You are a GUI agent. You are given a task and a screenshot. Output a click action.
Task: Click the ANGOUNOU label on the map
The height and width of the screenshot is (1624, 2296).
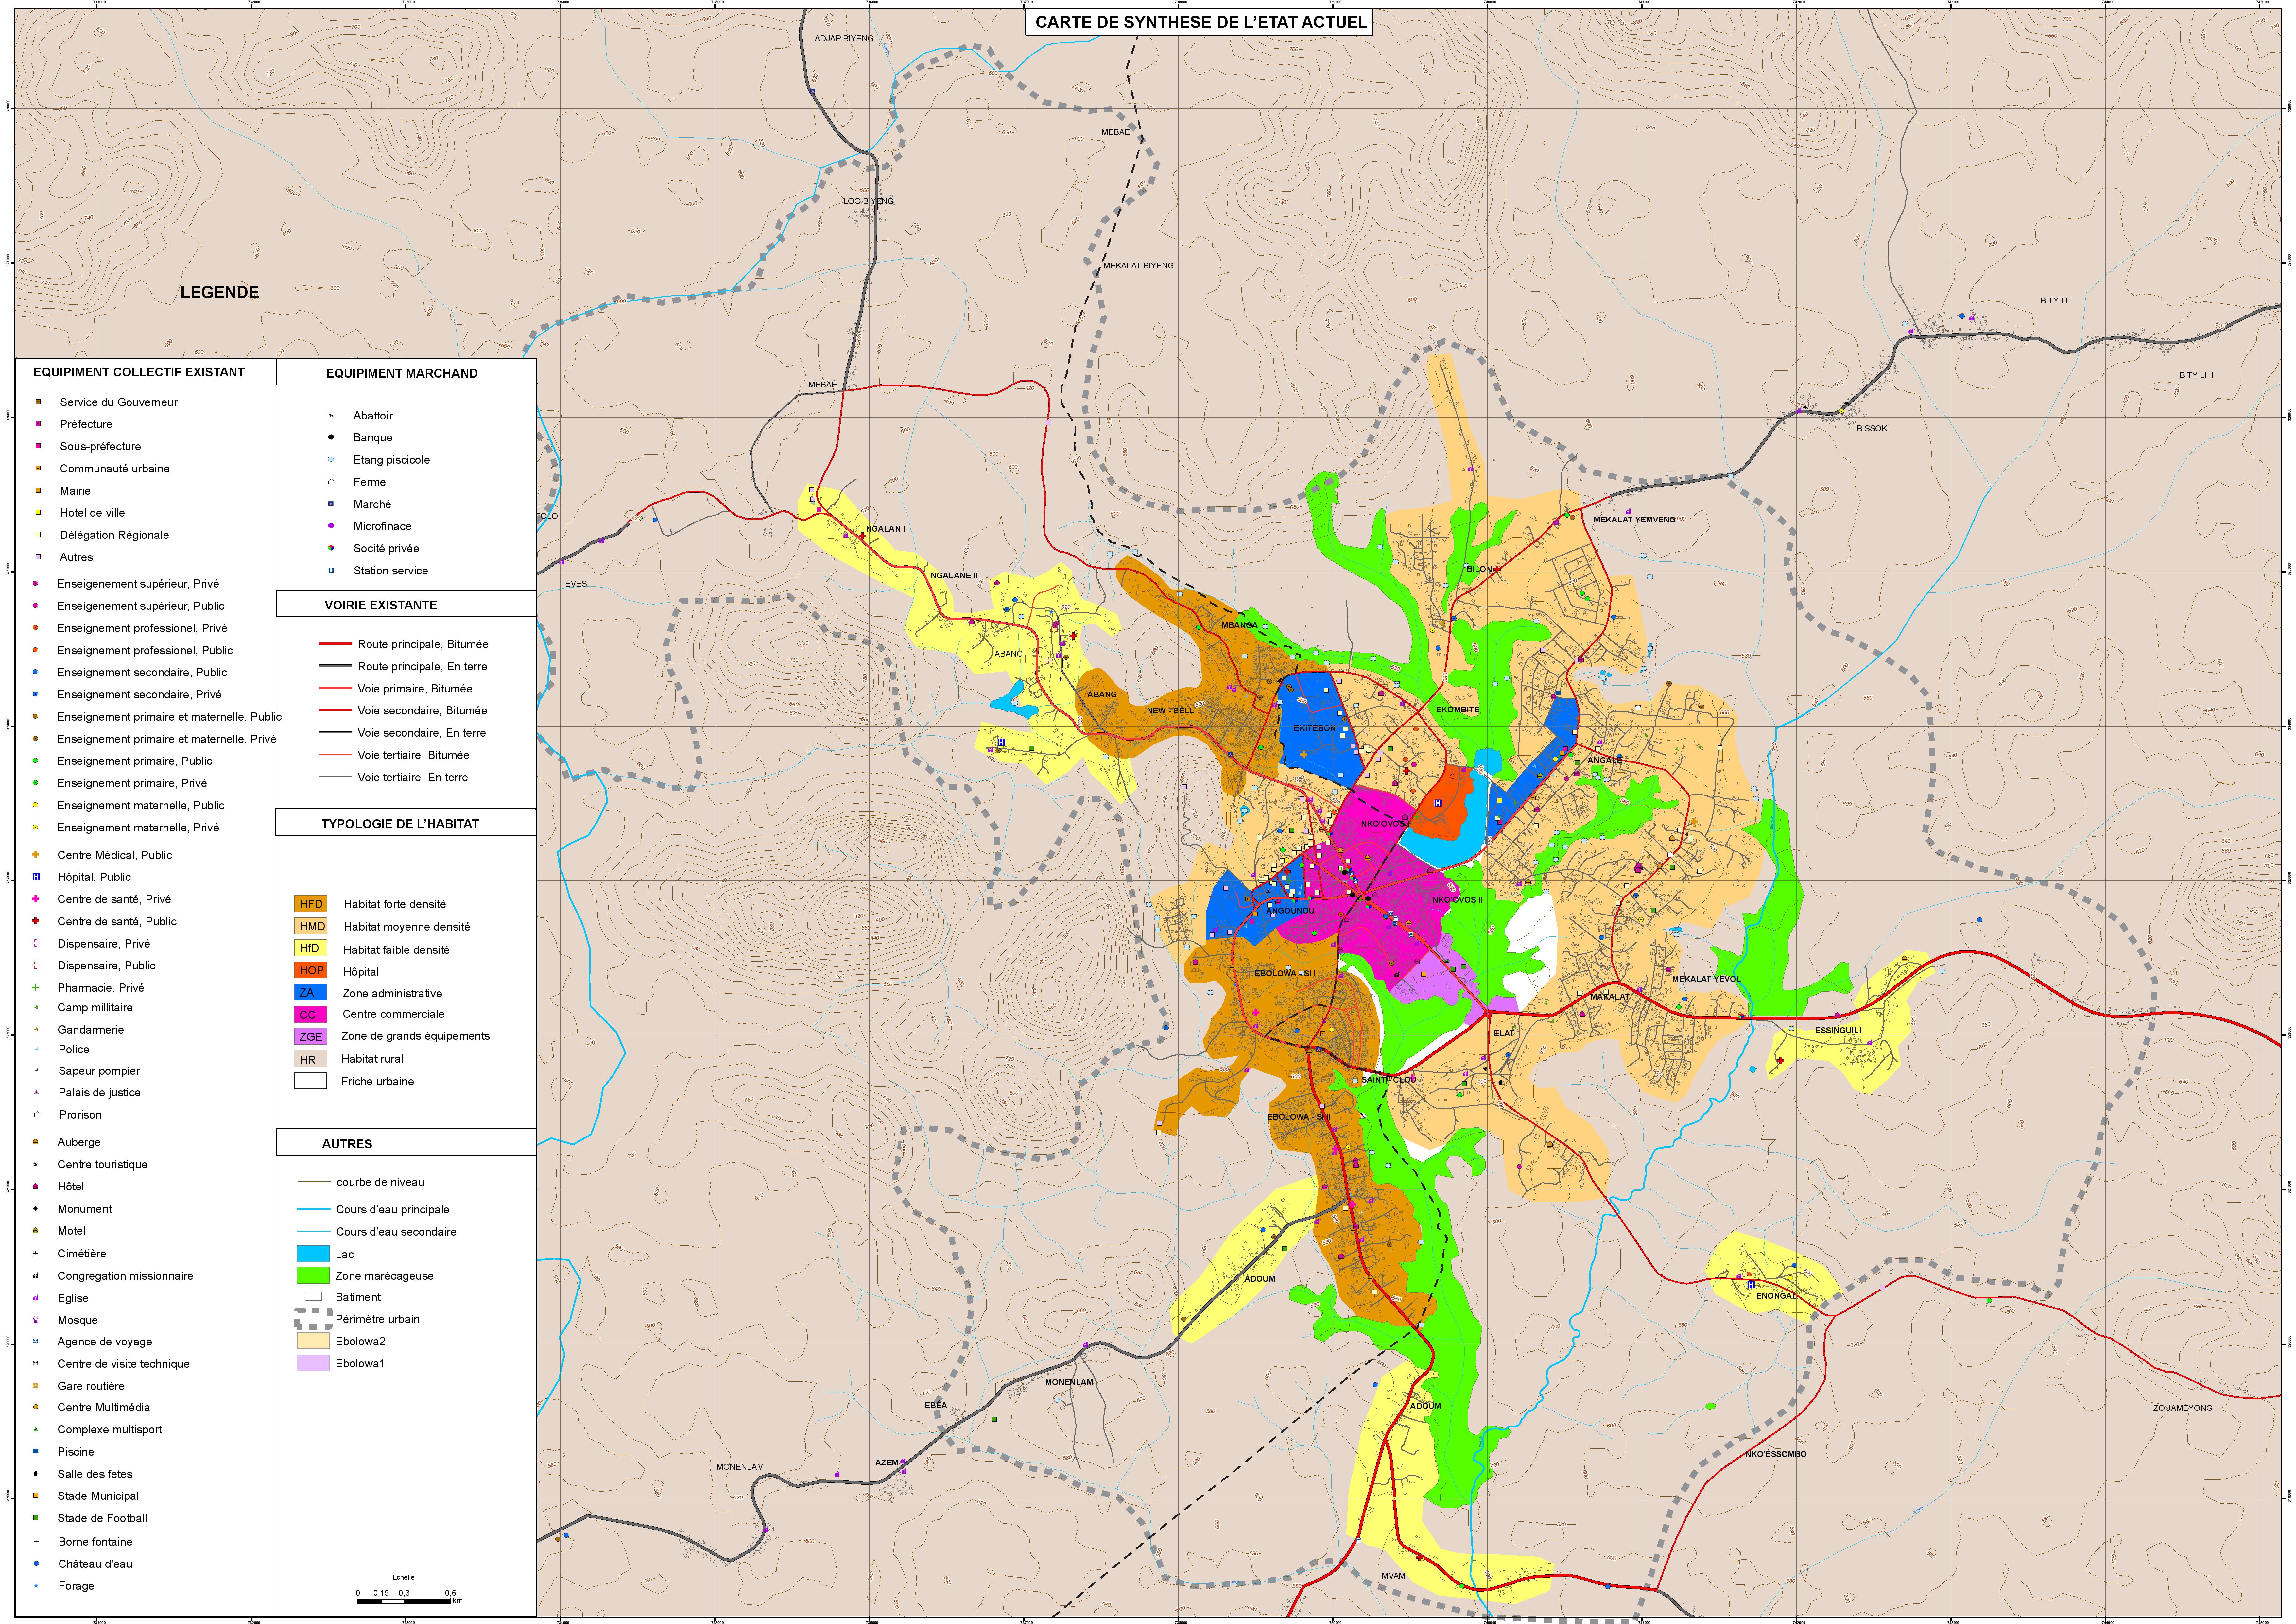[1290, 911]
